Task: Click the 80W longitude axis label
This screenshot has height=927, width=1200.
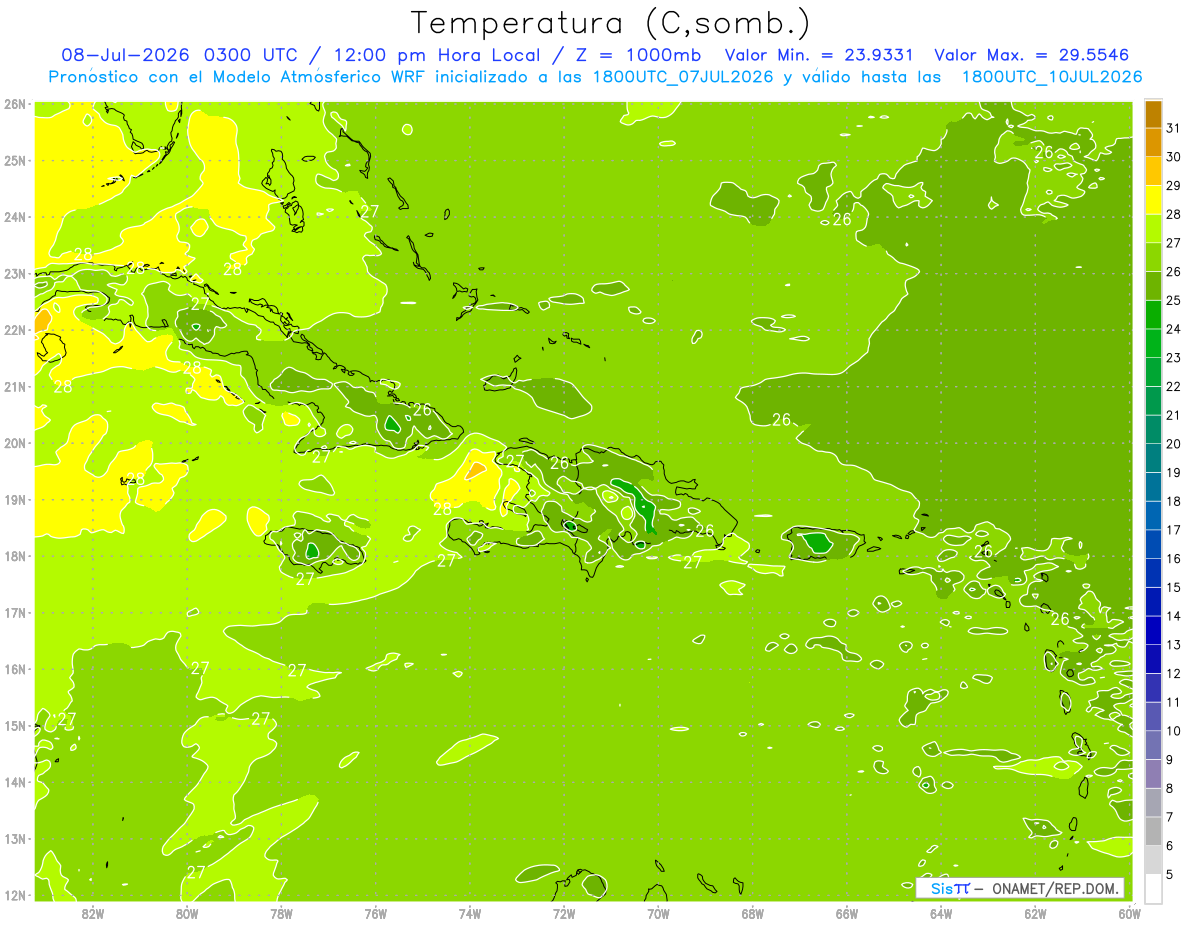Action: pos(187,913)
